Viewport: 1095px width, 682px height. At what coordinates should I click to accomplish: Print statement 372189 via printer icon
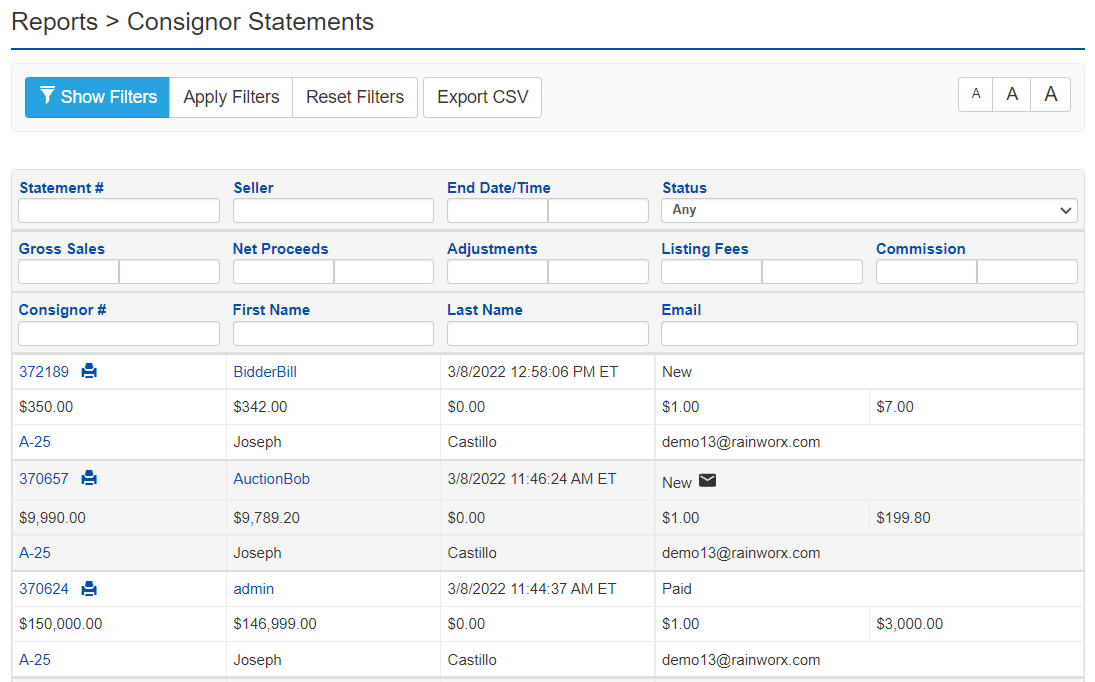(89, 371)
